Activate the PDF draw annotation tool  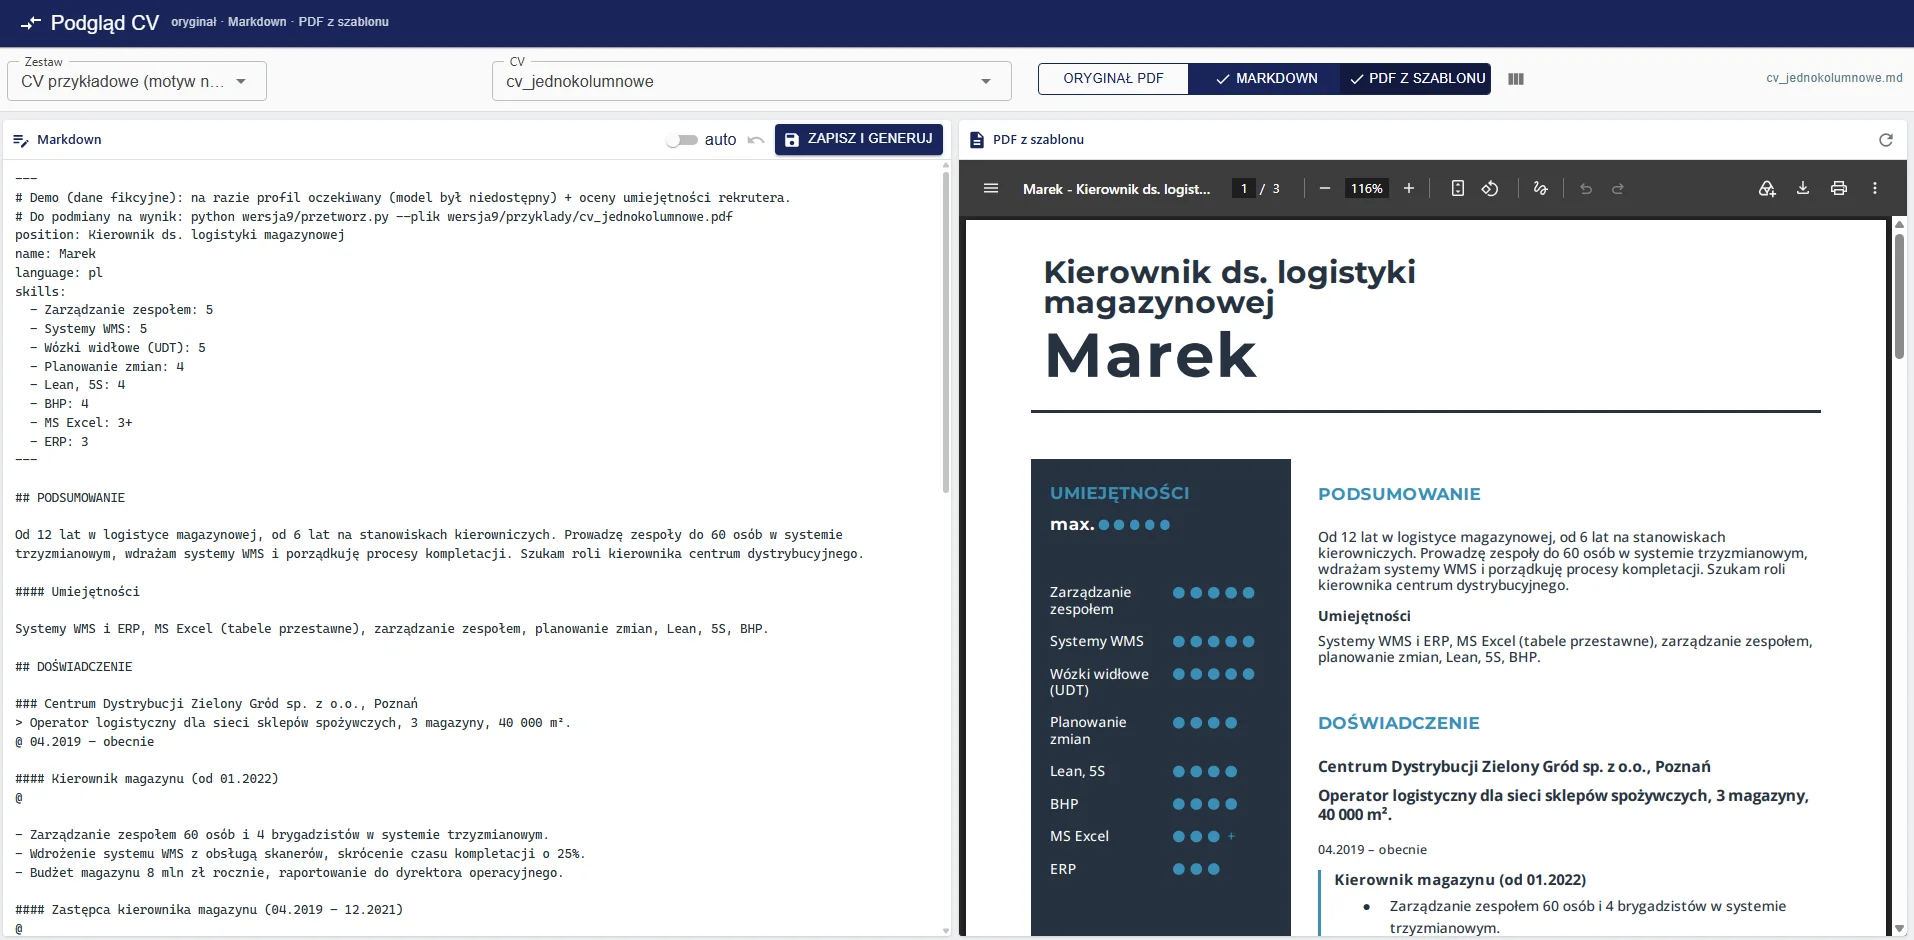pos(1541,188)
